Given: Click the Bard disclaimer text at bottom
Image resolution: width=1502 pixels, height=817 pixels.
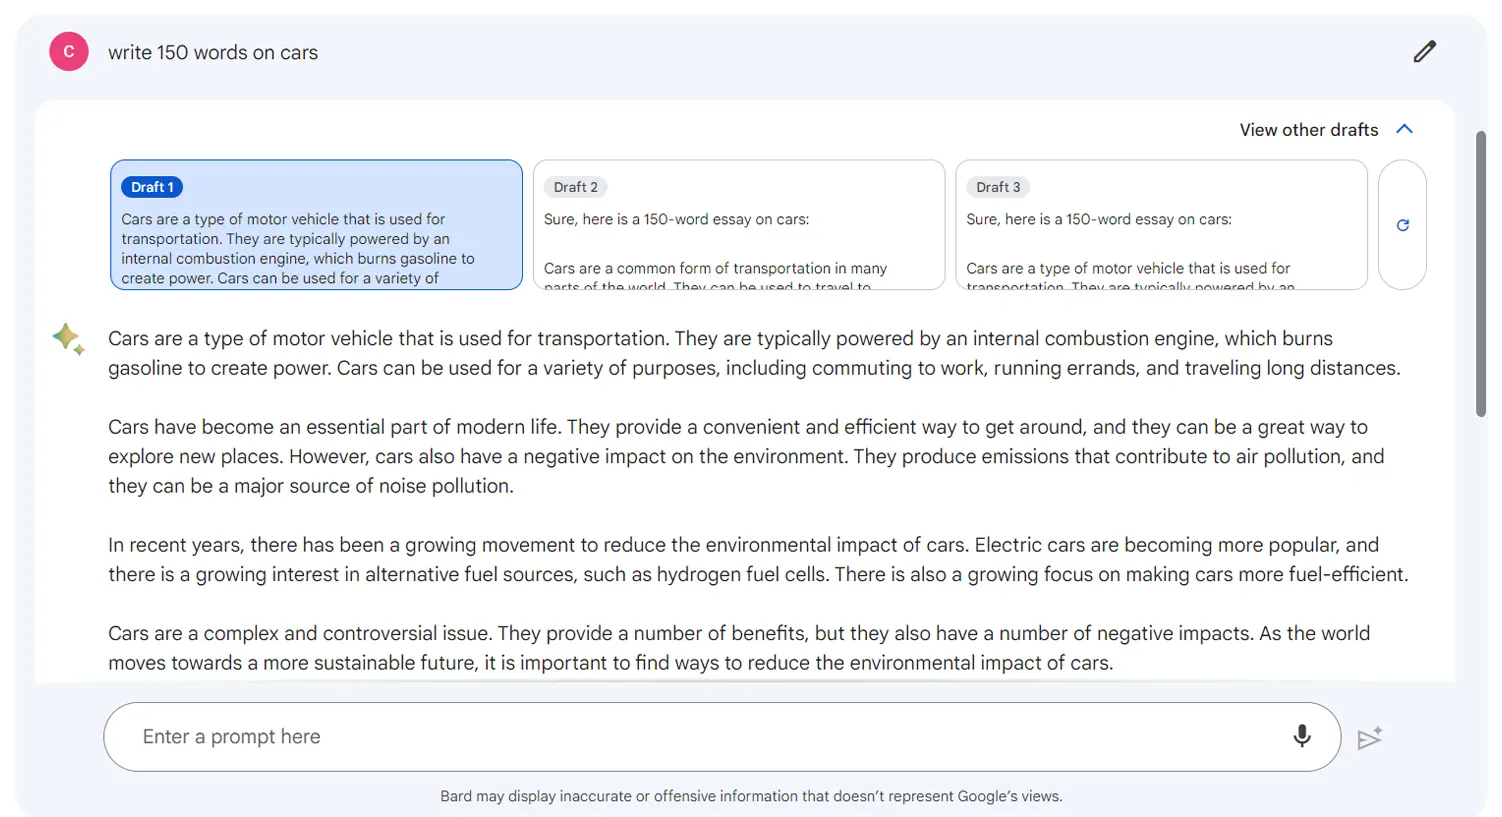Looking at the screenshot, I should 751,796.
